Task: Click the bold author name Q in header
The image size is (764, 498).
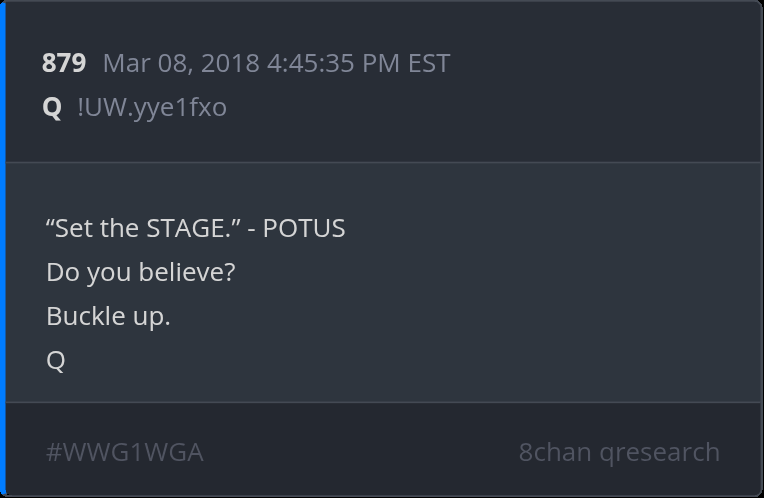Action: point(52,107)
